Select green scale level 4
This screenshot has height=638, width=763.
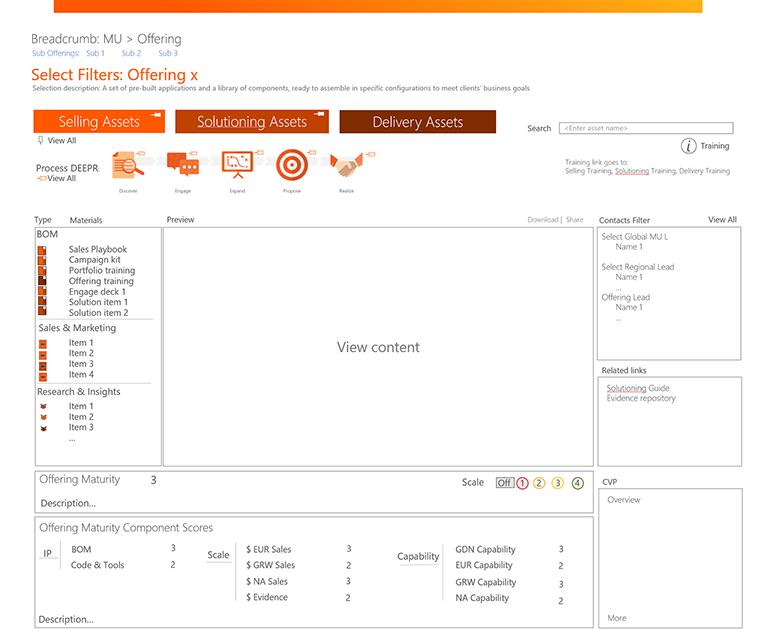pyautogui.click(x=577, y=483)
